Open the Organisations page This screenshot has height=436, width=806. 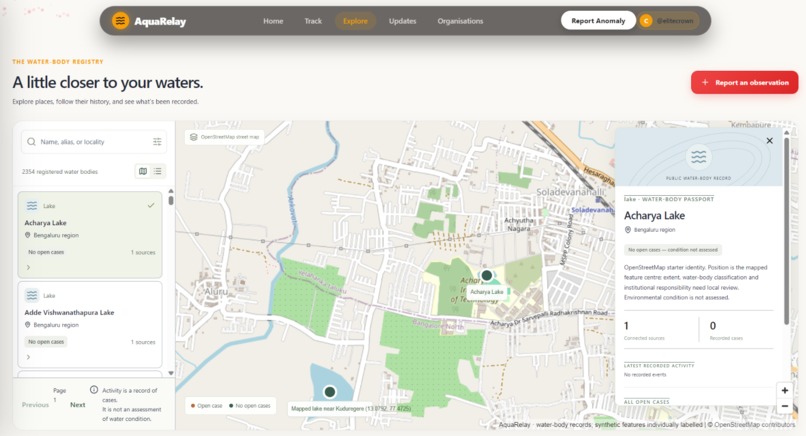point(460,21)
